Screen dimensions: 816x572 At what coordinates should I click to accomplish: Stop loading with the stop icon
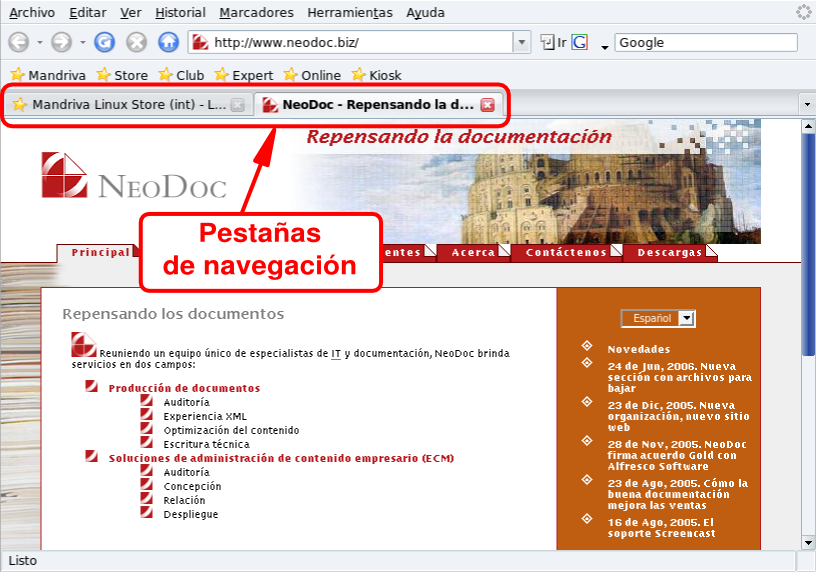coord(136,42)
